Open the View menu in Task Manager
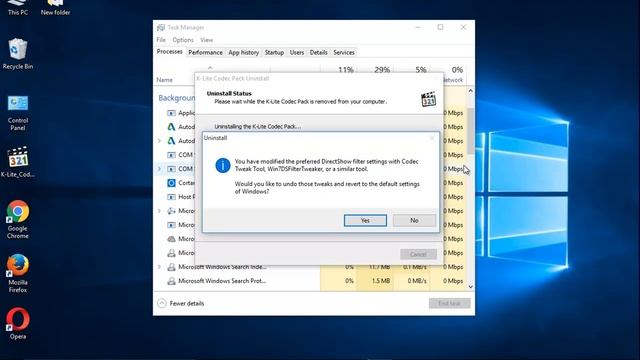Image resolution: width=640 pixels, height=360 pixels. coord(207,40)
